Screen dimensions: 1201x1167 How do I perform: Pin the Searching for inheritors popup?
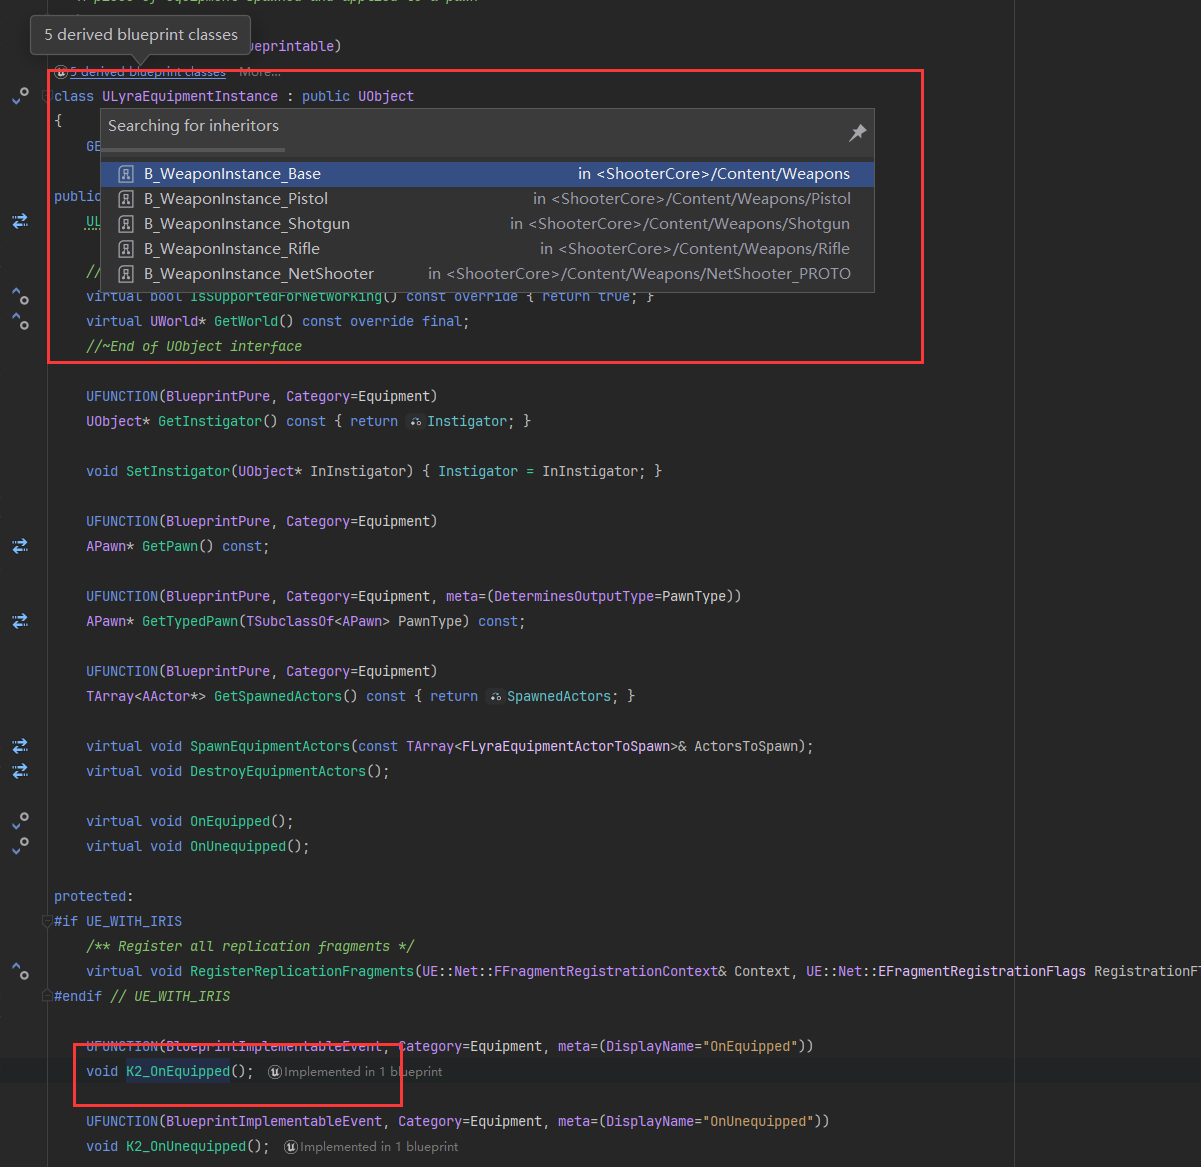click(857, 133)
